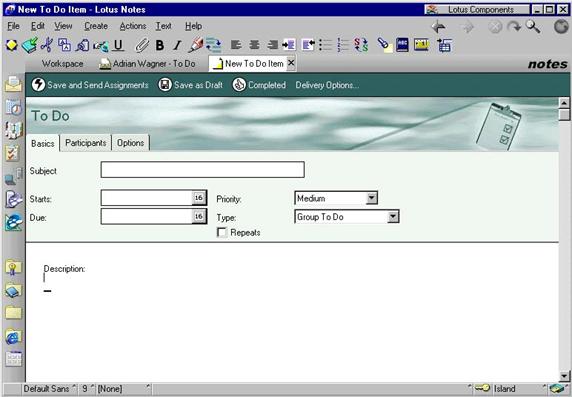
Task: Click the insert table toolbar icon
Action: coord(444,45)
